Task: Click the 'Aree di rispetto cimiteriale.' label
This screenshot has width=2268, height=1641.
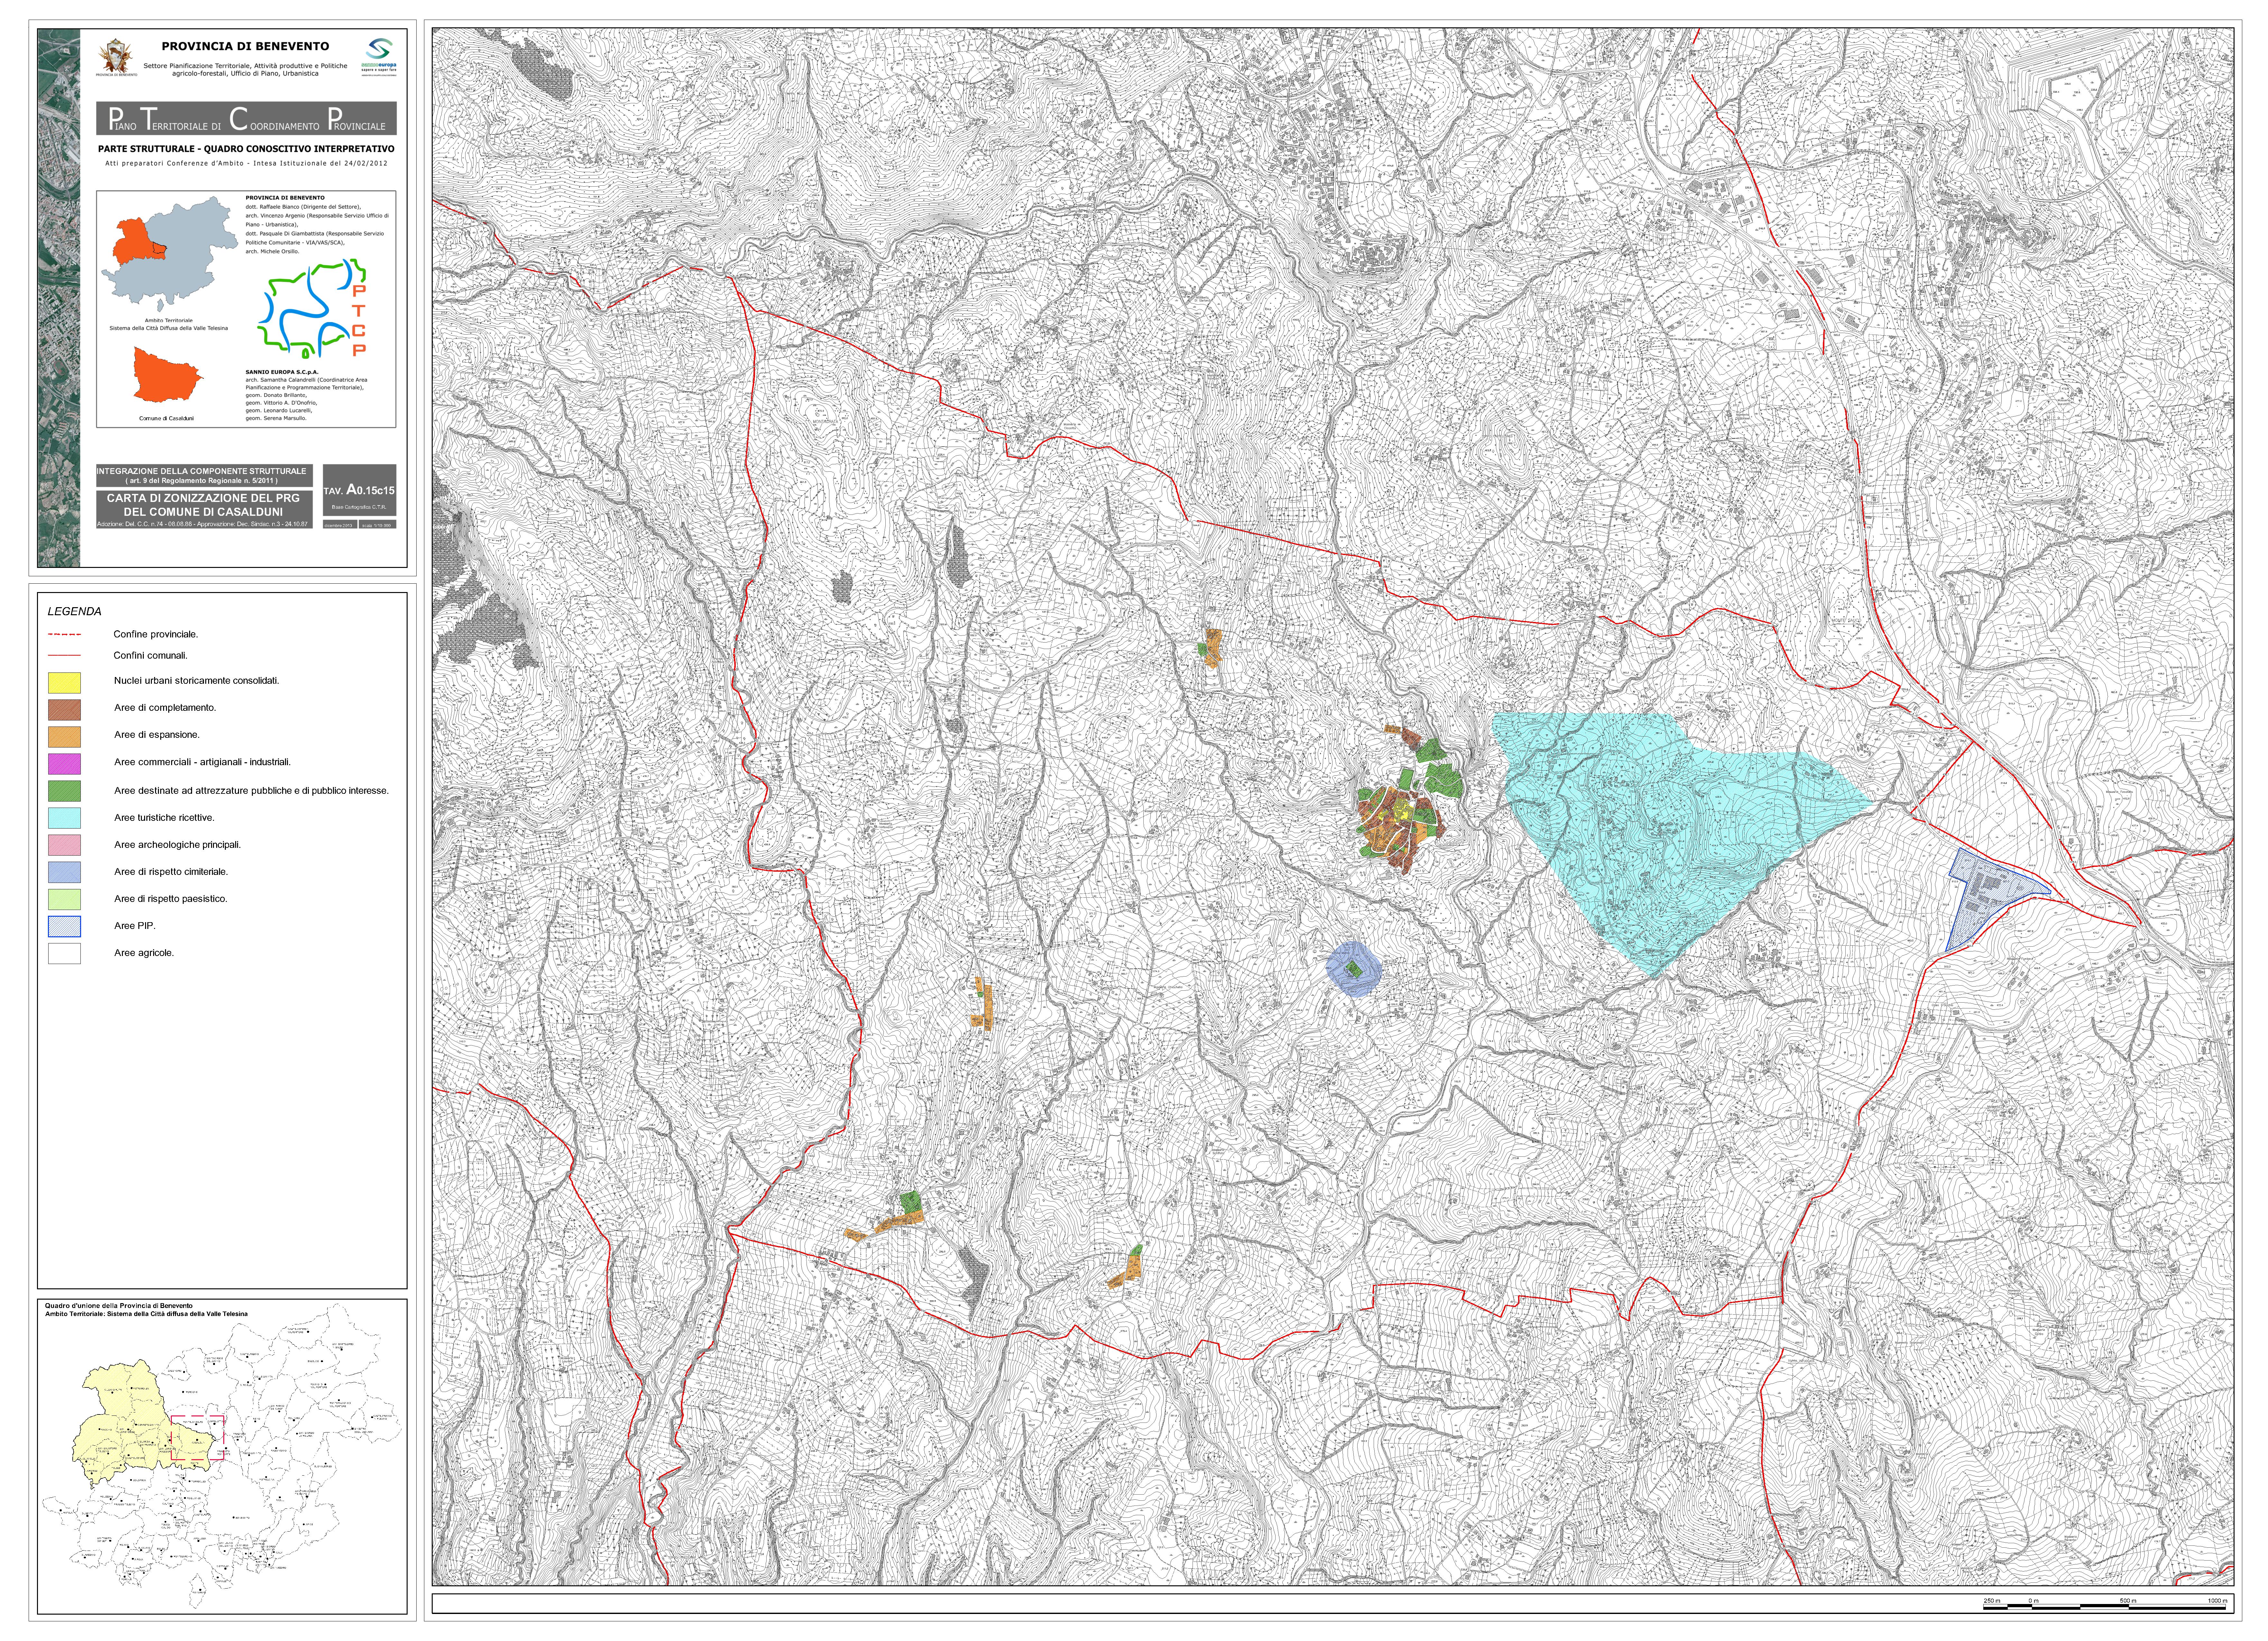Action: [x=171, y=872]
